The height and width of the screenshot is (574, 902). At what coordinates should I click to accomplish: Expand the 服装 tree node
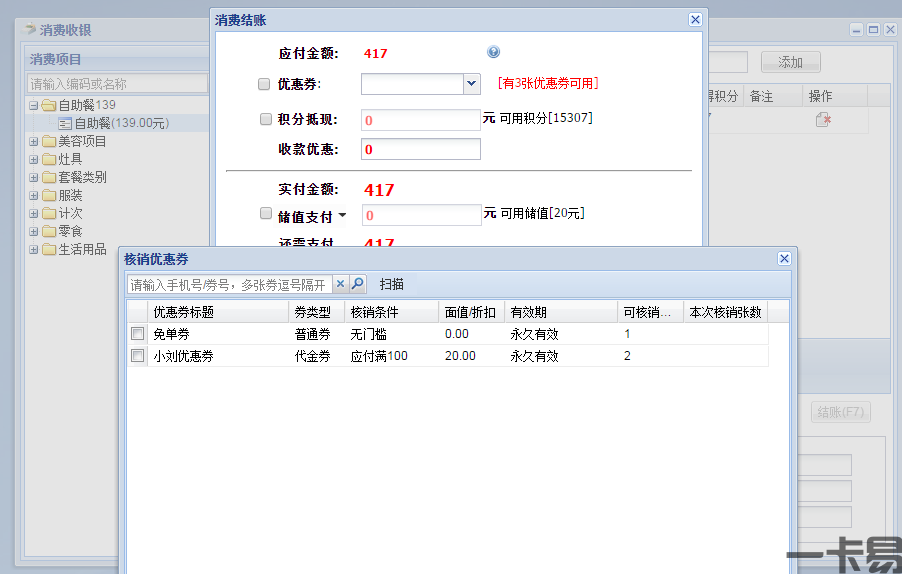[33, 196]
